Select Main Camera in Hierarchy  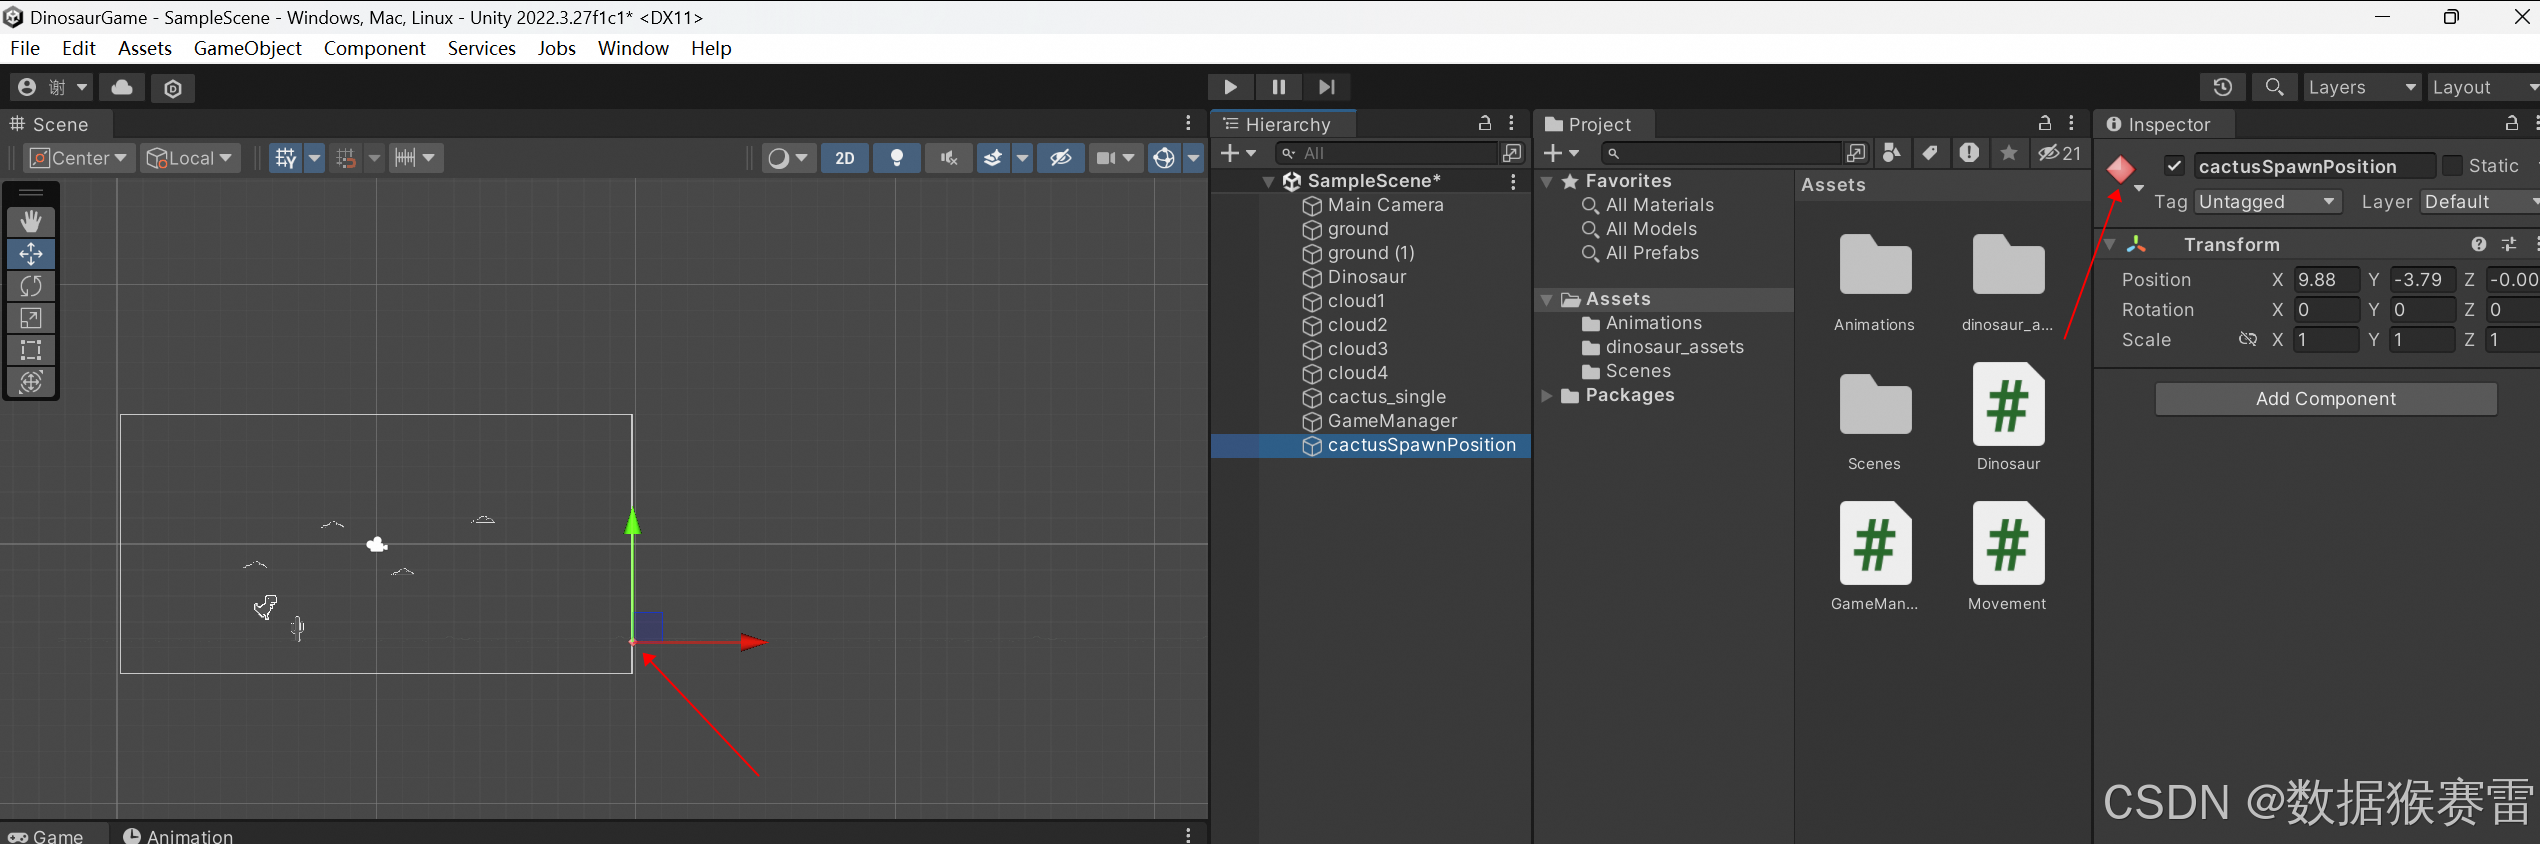(x=1385, y=205)
